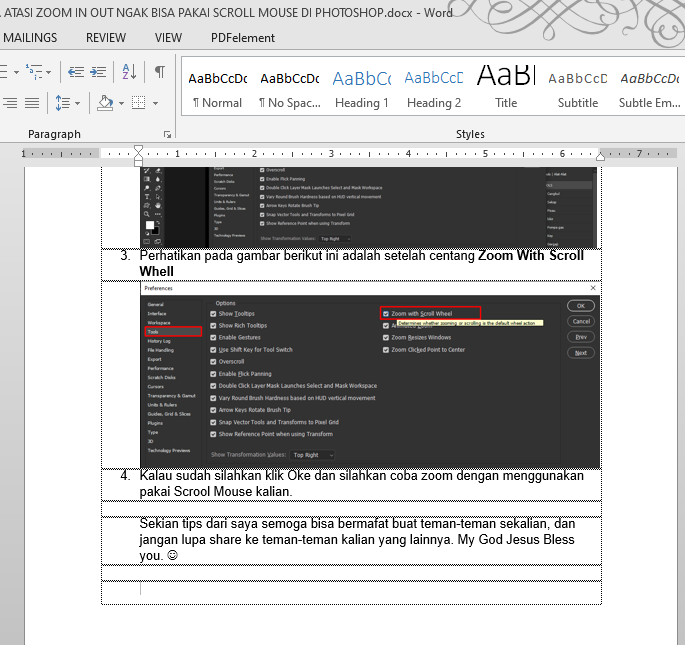
Task: Click the Right Indent marker on the ruler
Action: [601, 156]
